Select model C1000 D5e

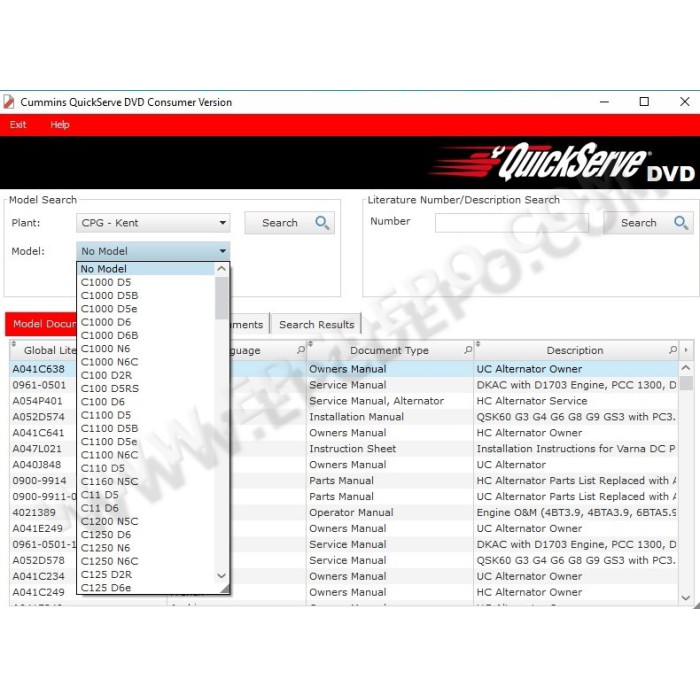click(x=146, y=309)
